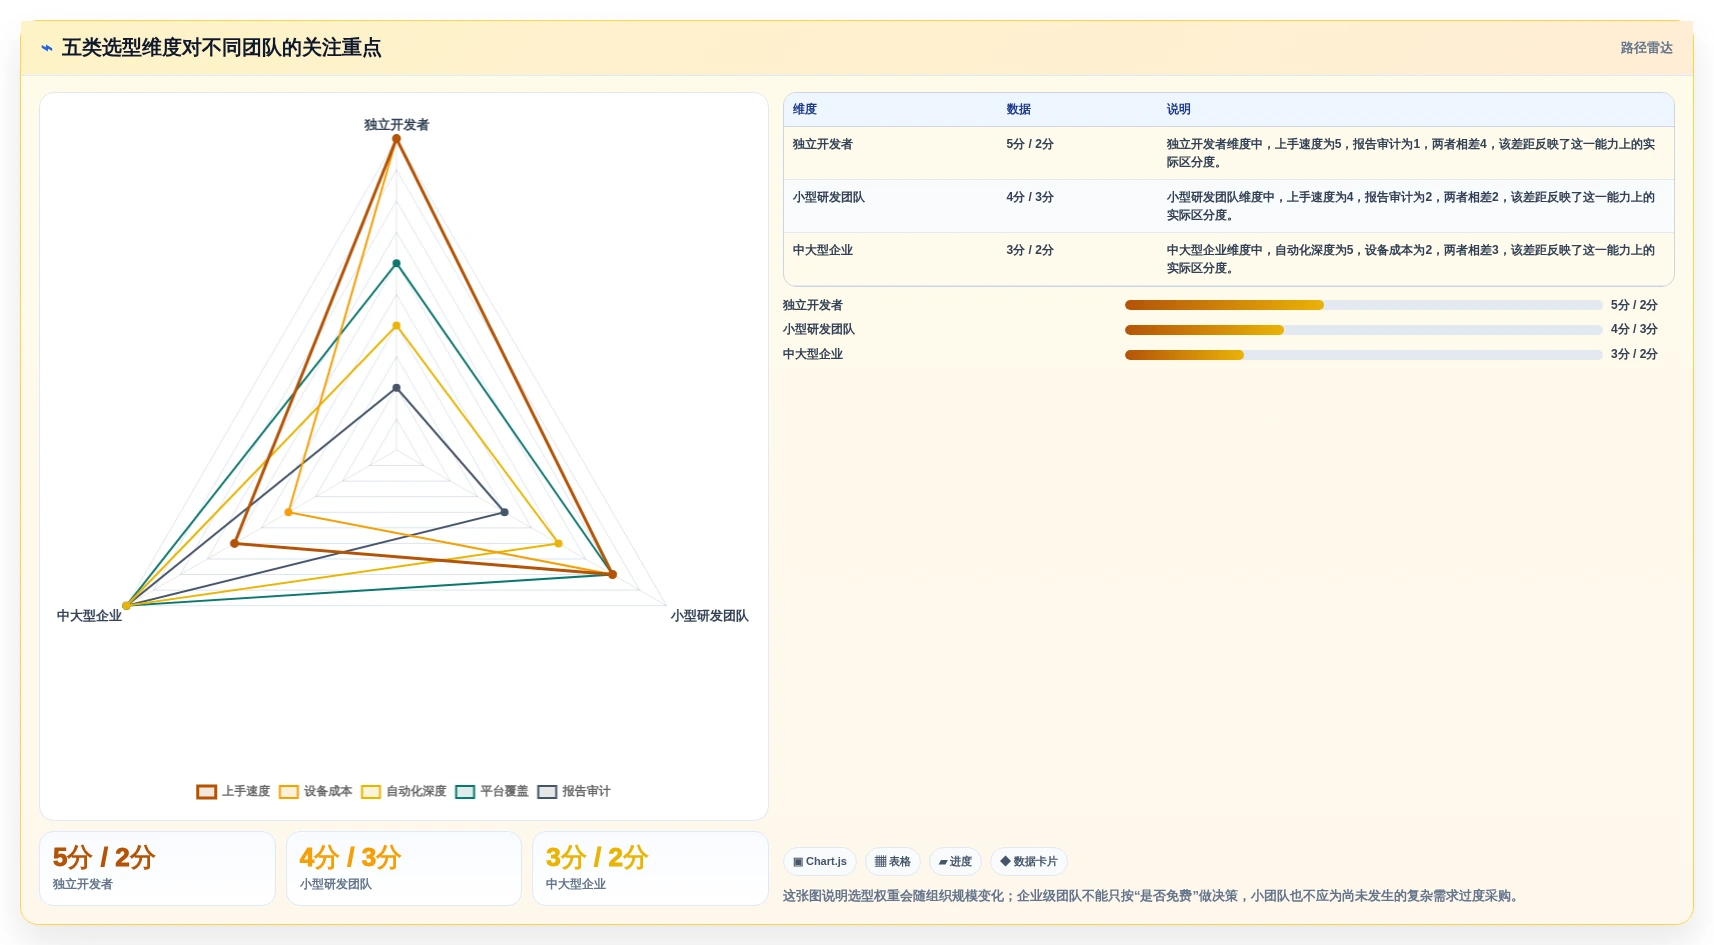1714x945 pixels.
Task: Click the 5分 / 2分 value in table
Action: (x=1030, y=144)
